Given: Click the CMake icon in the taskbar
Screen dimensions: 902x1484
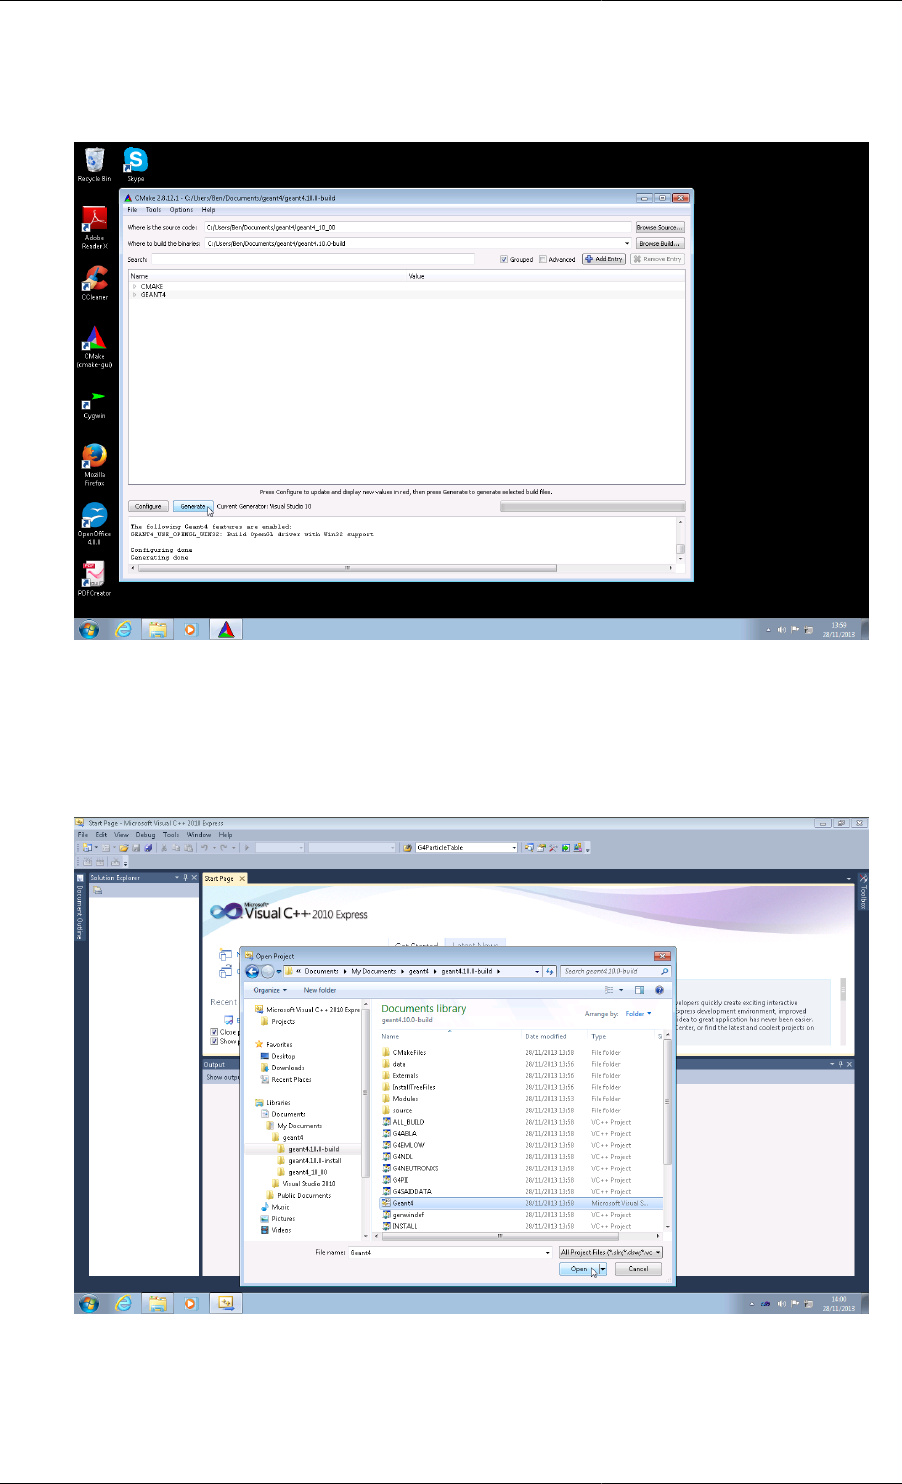Looking at the screenshot, I should [227, 630].
